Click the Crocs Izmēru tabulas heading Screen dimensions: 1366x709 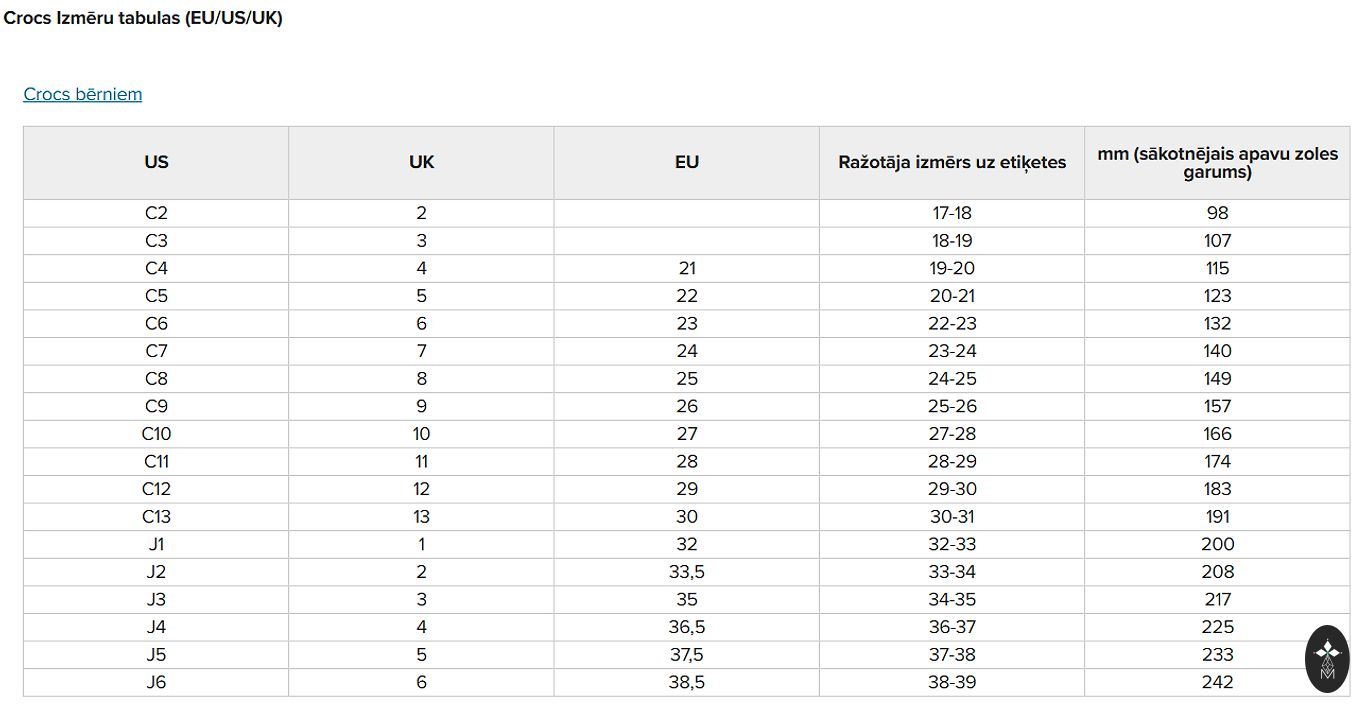tap(143, 19)
